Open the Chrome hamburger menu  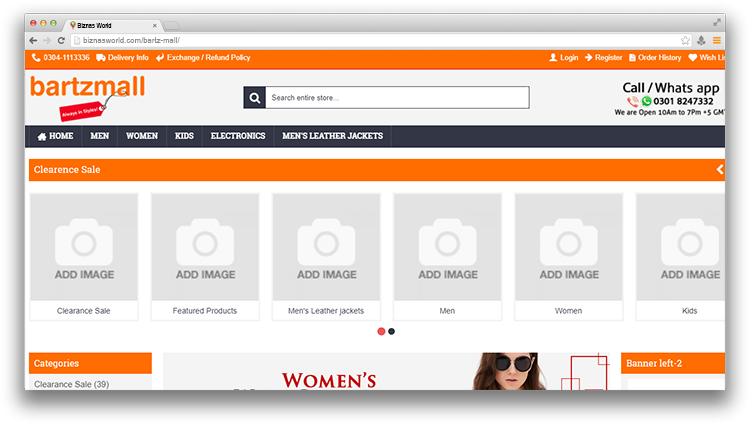[x=717, y=40]
